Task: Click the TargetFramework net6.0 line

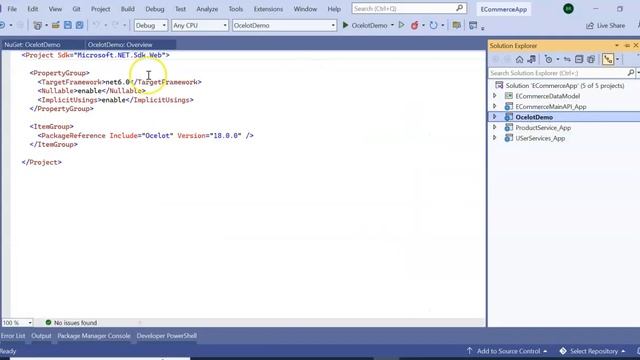Action: pyautogui.click(x=120, y=82)
